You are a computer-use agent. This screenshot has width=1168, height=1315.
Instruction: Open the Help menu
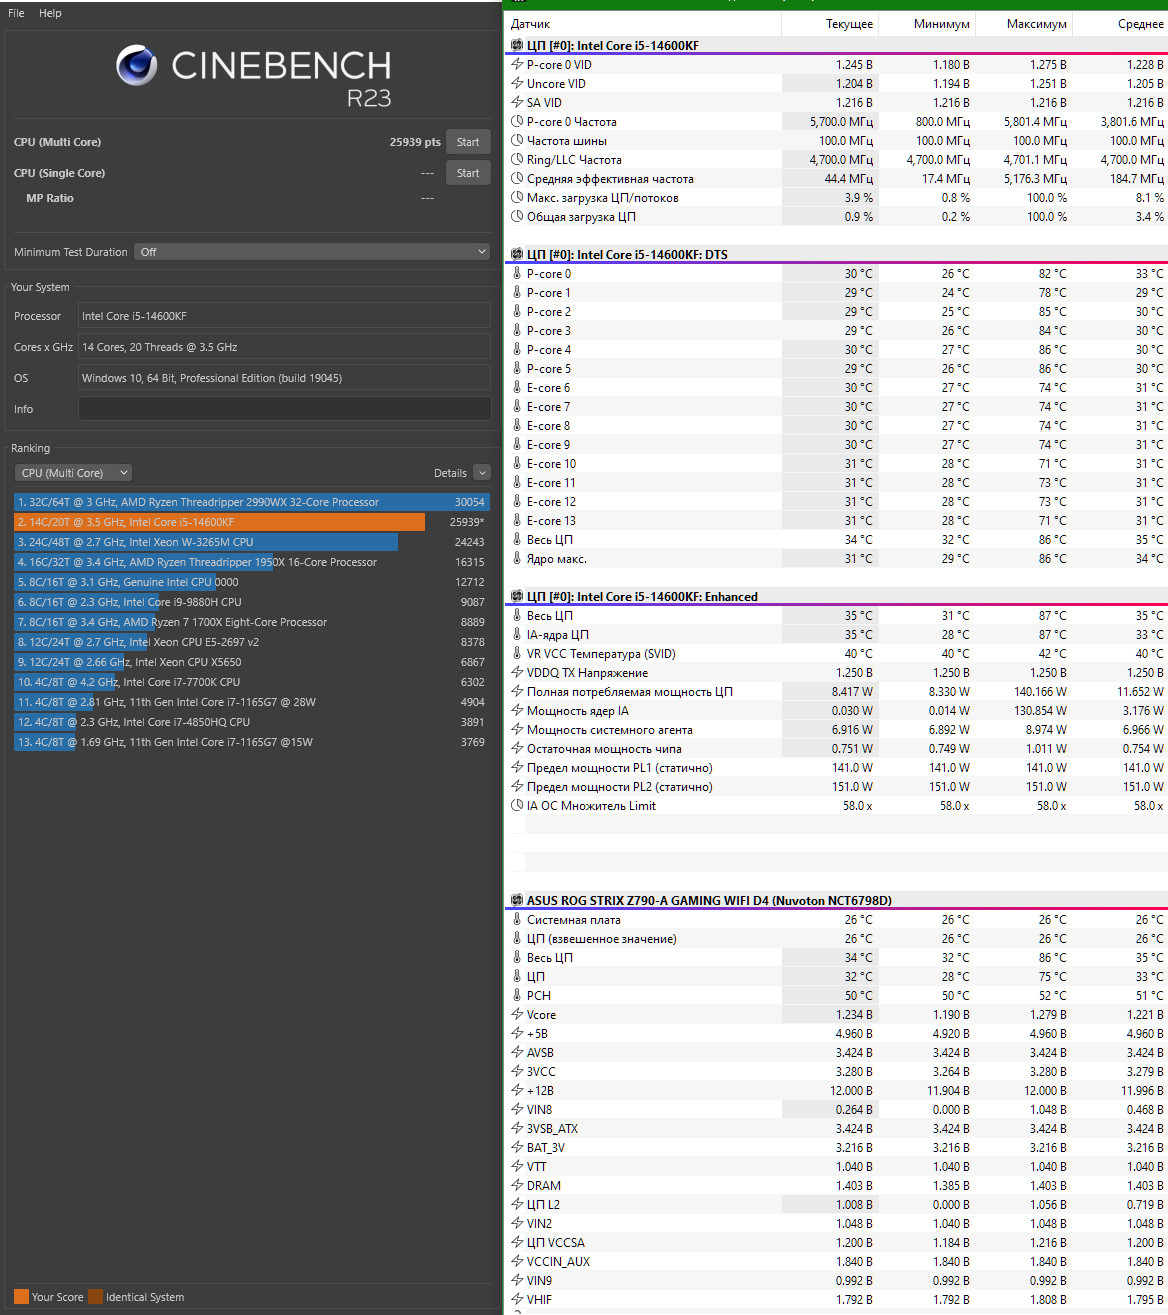pos(50,13)
